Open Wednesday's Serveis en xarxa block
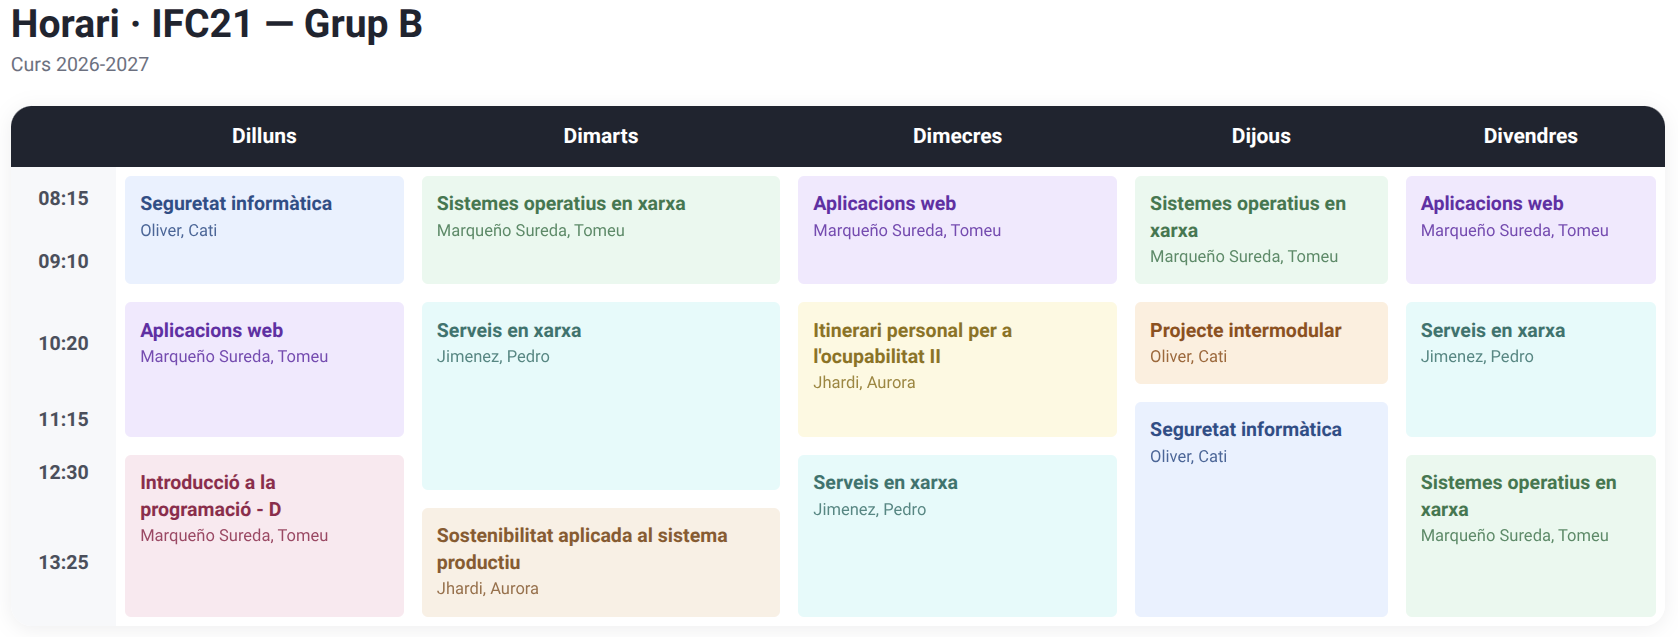1678x637 pixels. pos(957,536)
